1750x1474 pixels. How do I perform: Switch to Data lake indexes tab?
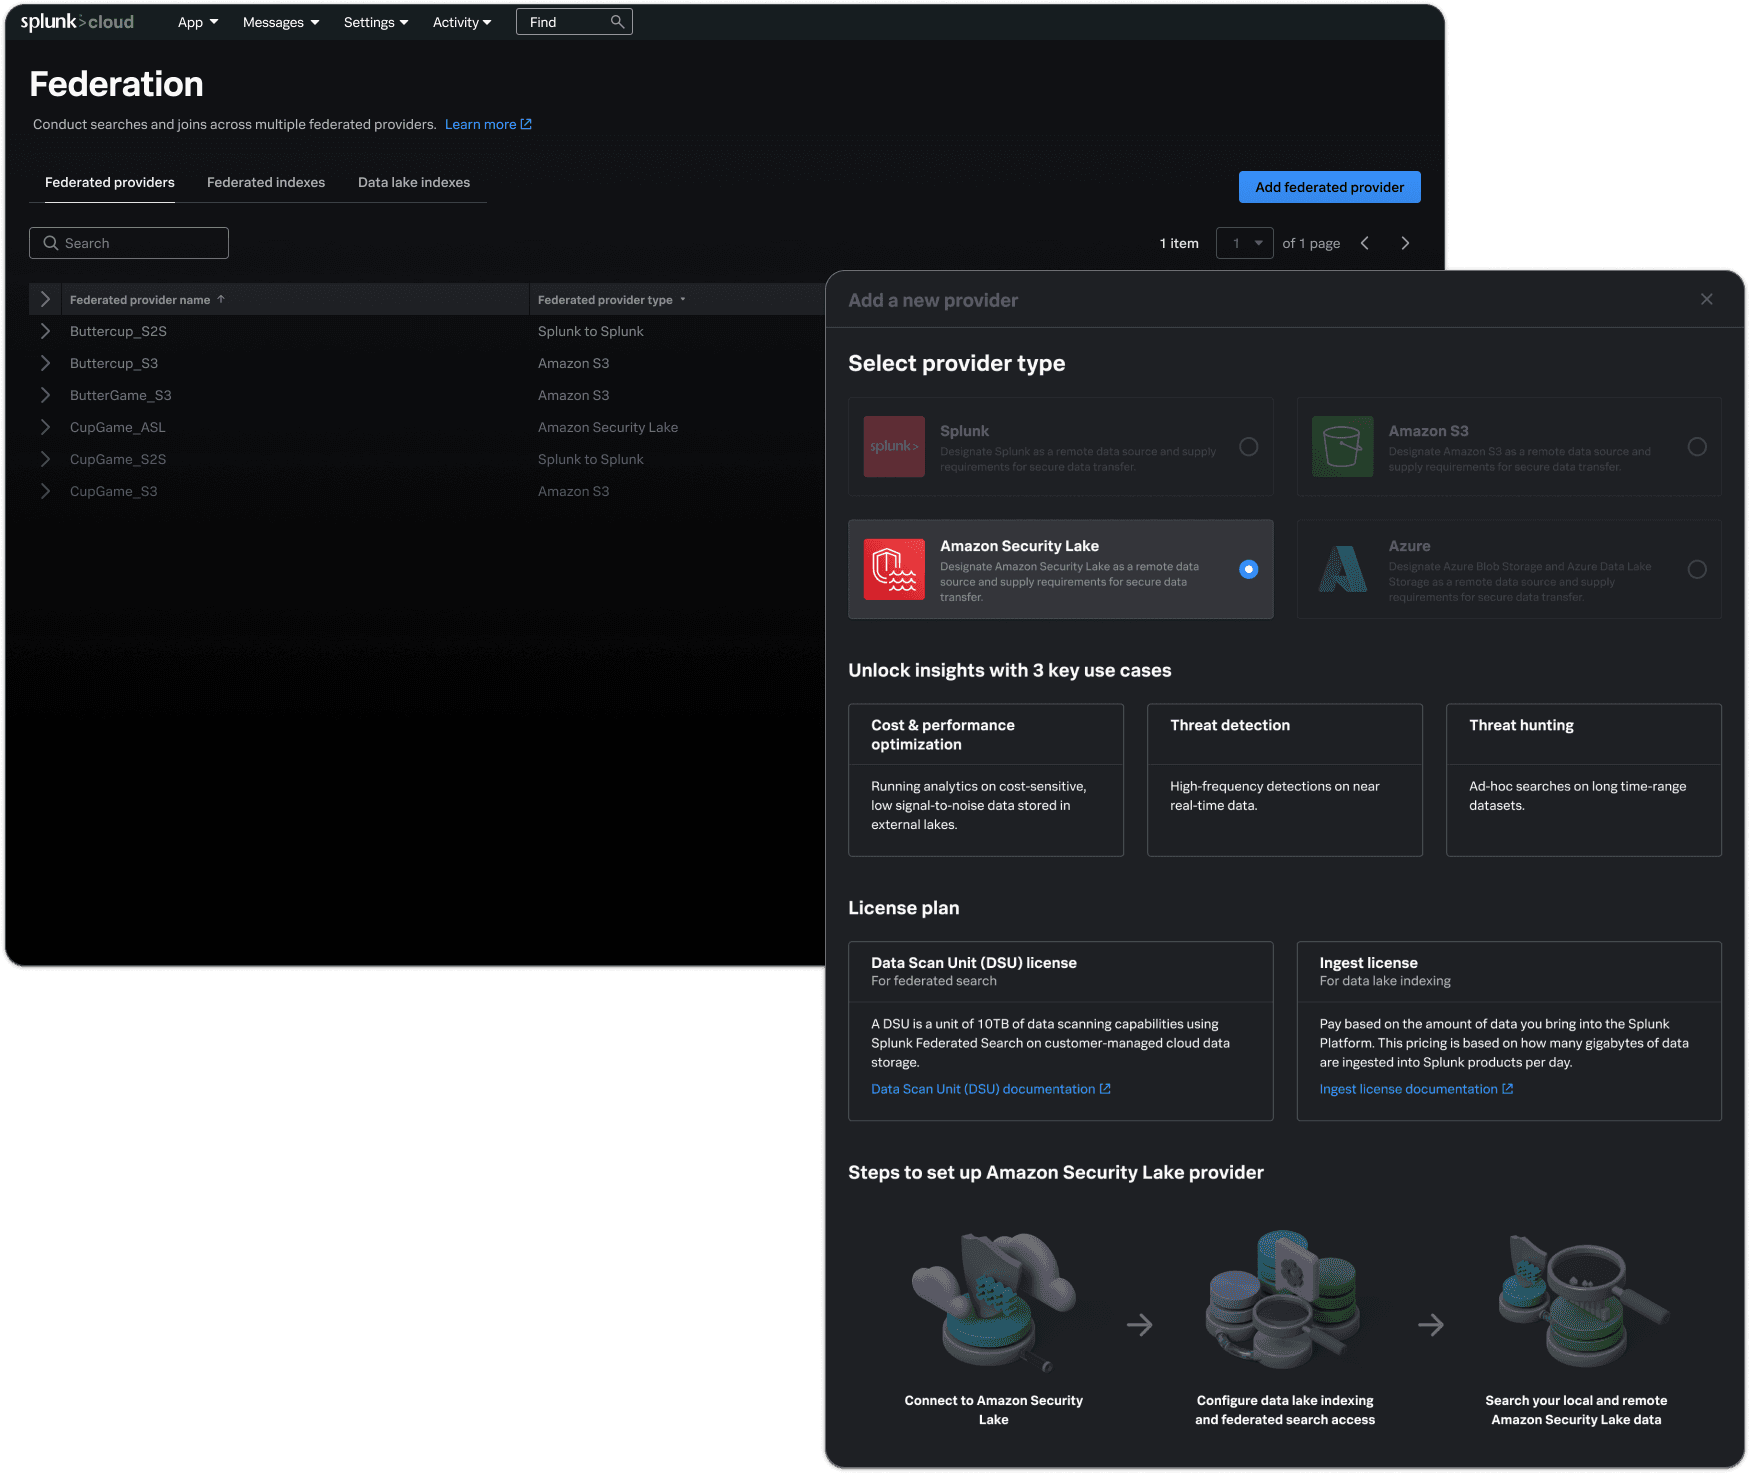(x=414, y=182)
